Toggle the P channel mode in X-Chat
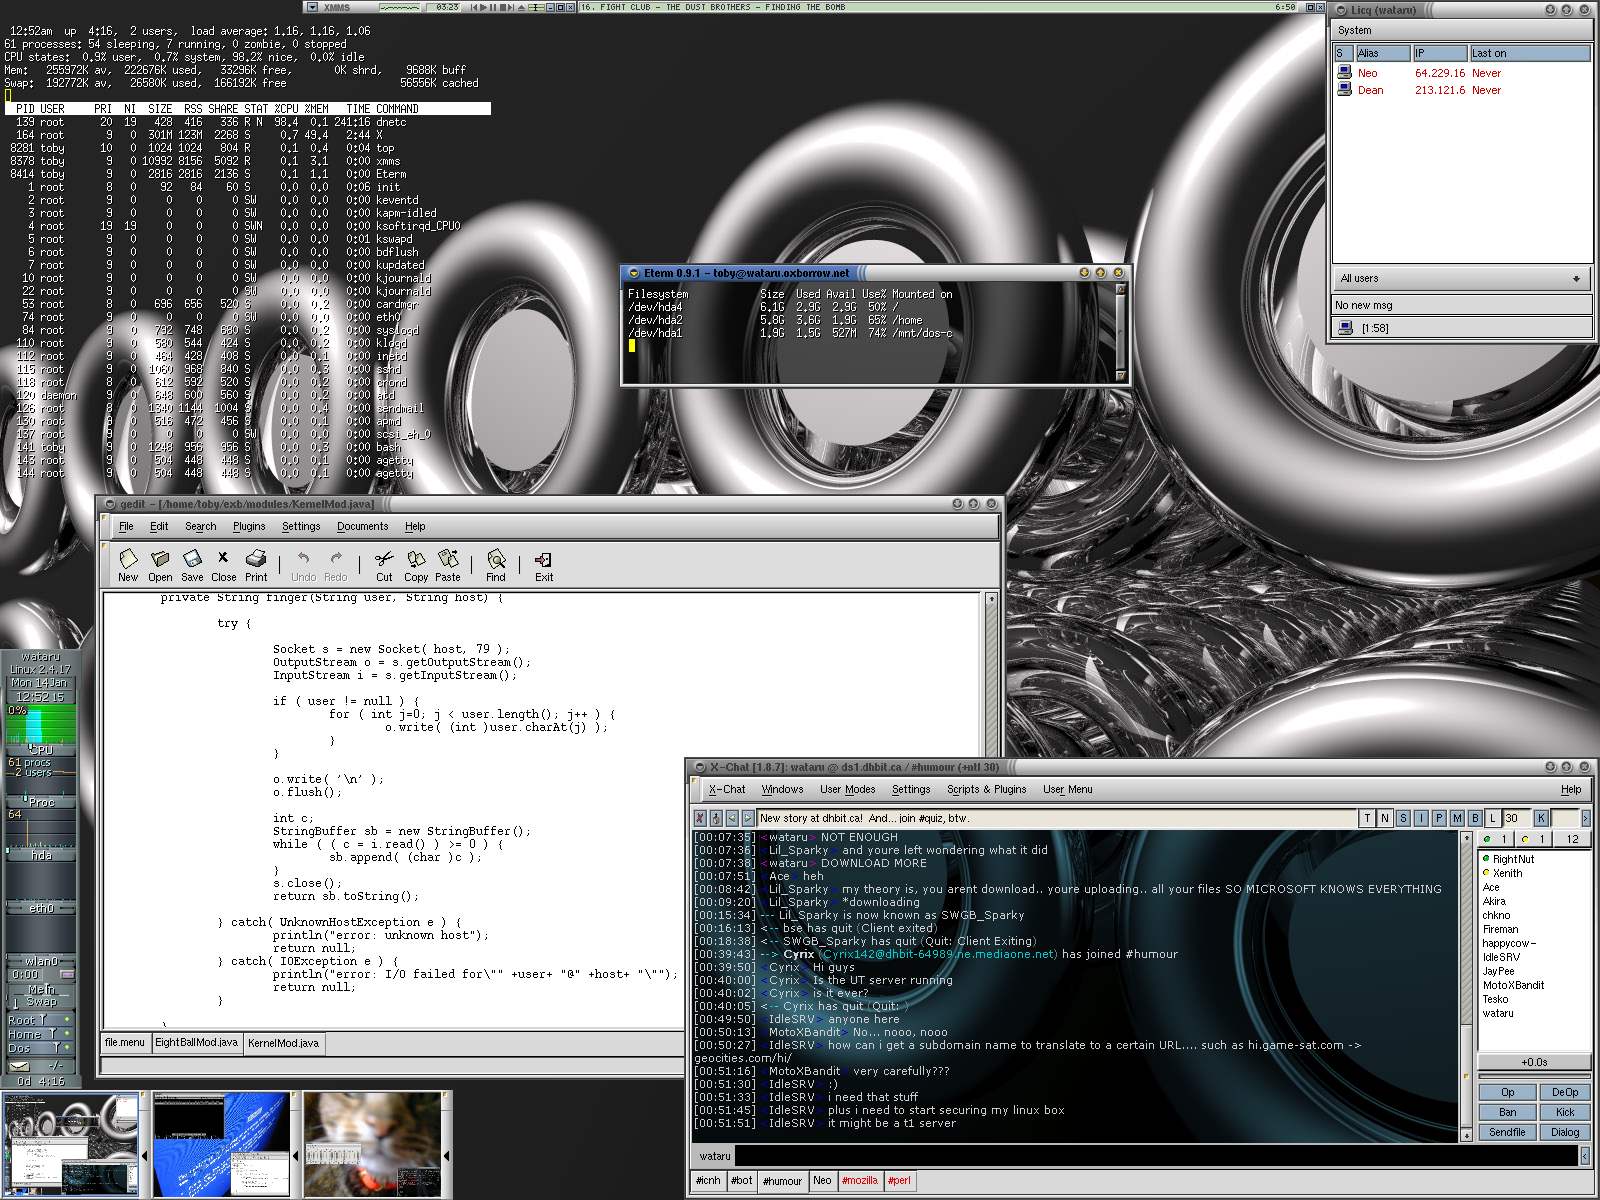Viewport: 1600px width, 1200px height. click(1439, 818)
